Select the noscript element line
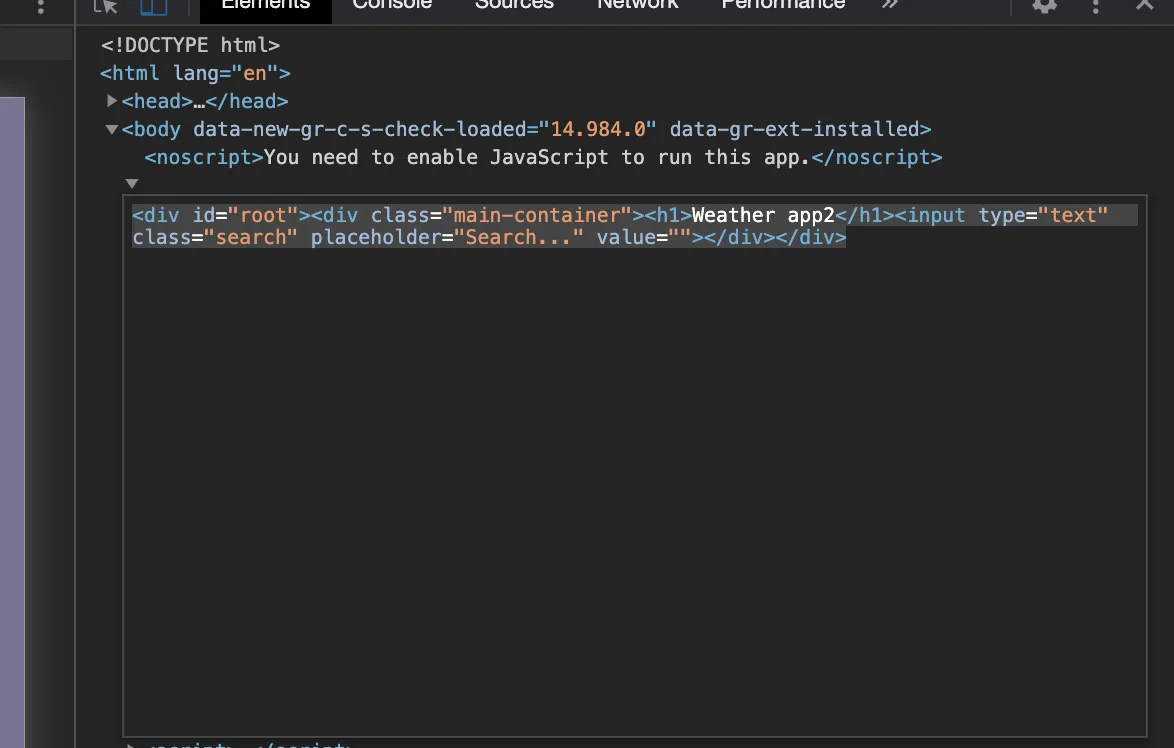Screen dimensions: 1174x748 tap(543, 157)
